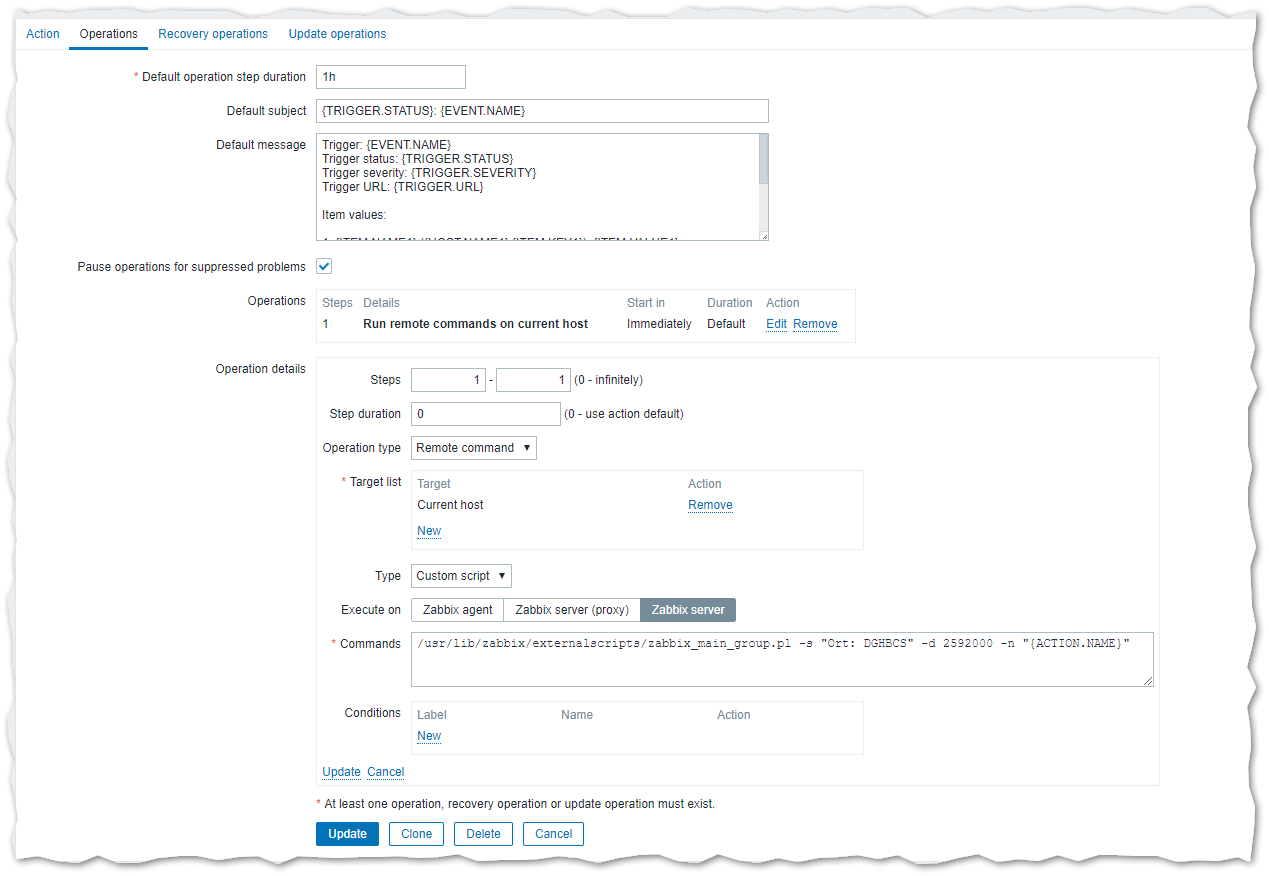Add New target to Target list
1269x876 pixels.
[x=429, y=531]
